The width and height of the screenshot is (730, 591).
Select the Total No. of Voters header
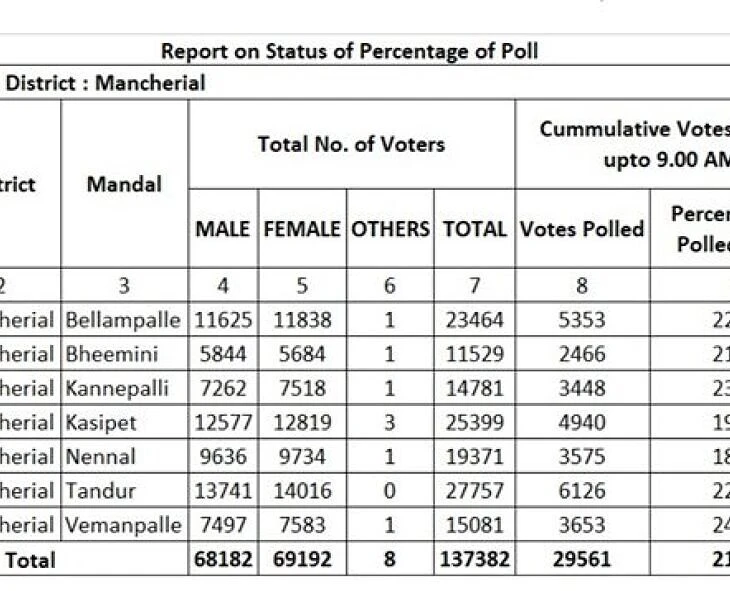(351, 144)
